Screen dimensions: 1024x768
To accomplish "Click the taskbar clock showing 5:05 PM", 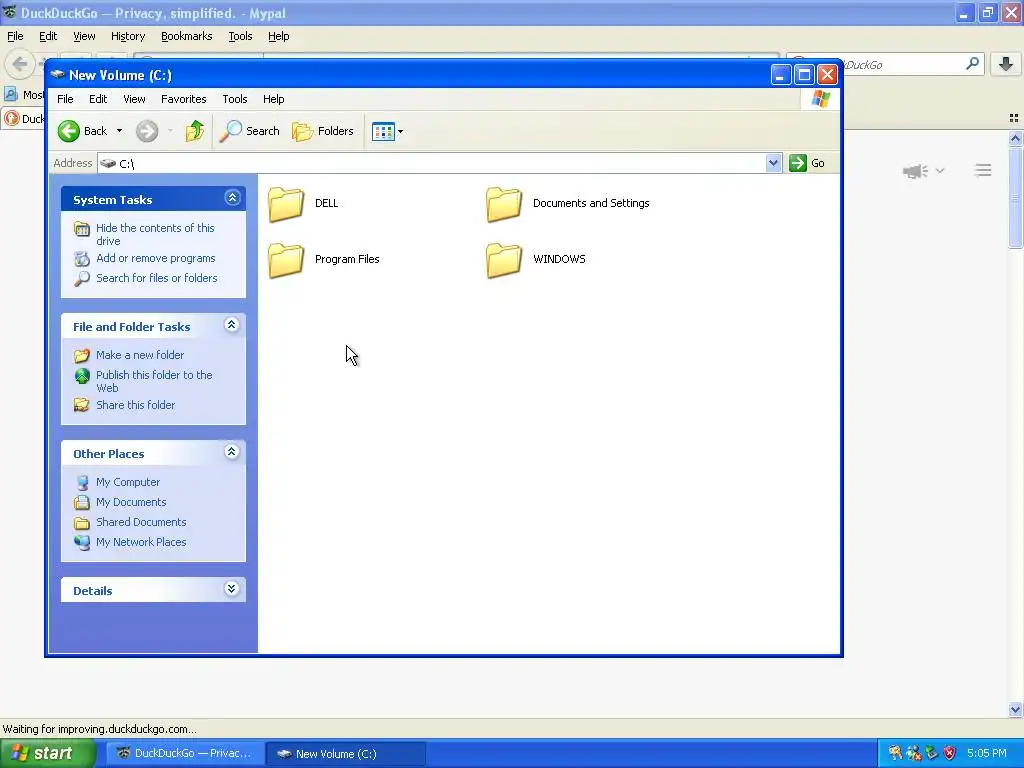I will click(x=987, y=754).
